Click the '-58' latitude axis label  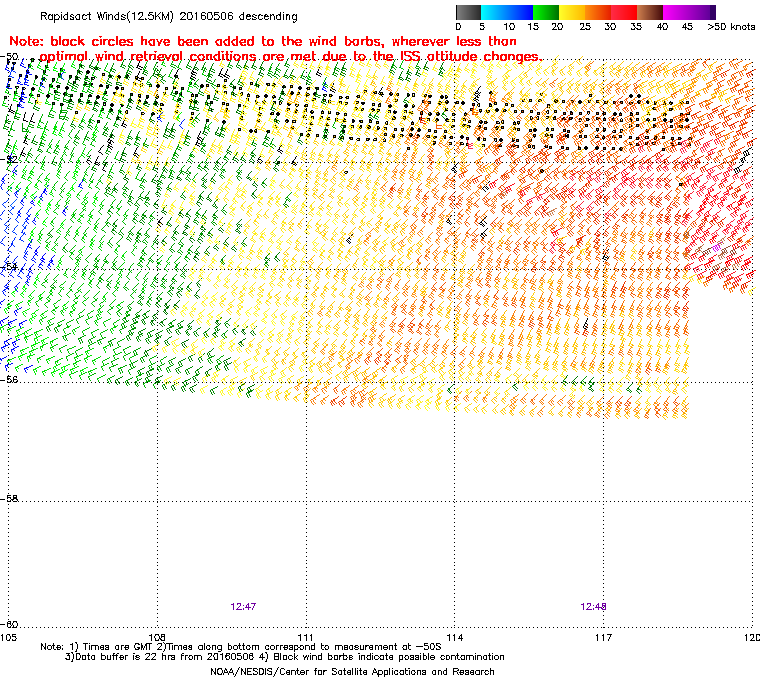[x=10, y=498]
